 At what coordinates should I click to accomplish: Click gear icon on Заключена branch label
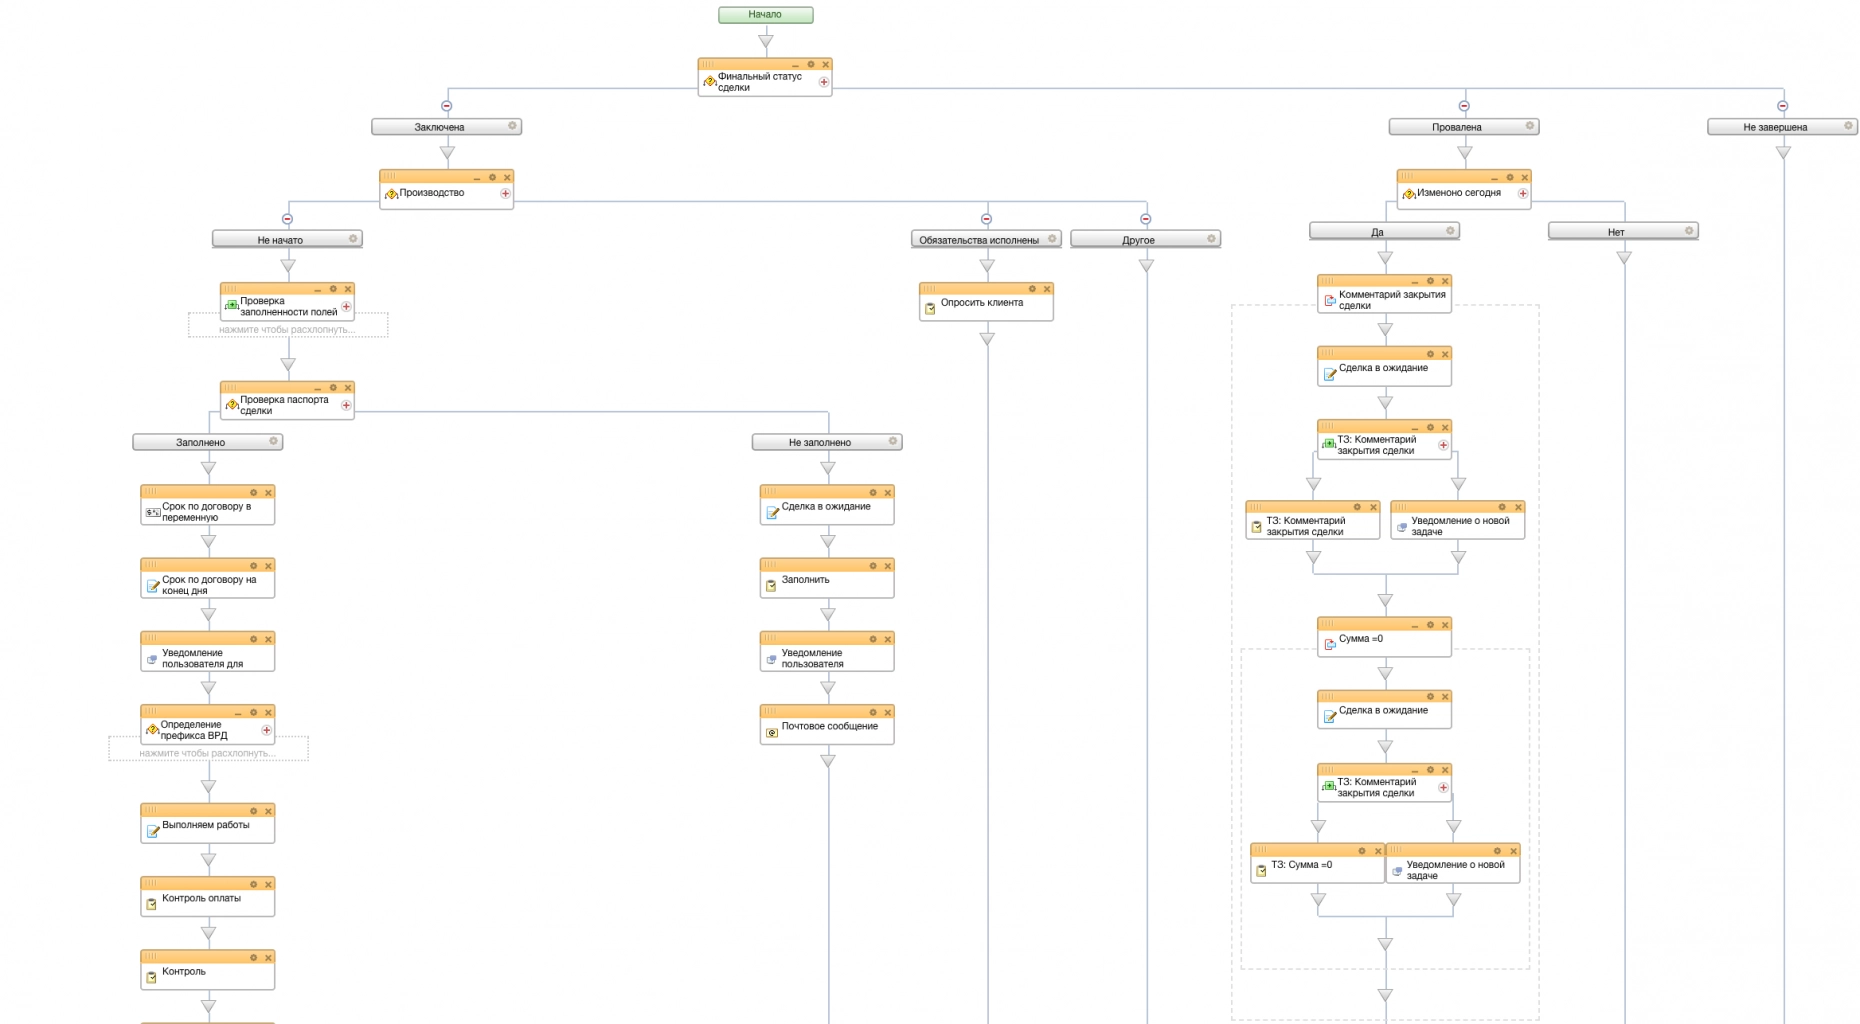point(512,126)
